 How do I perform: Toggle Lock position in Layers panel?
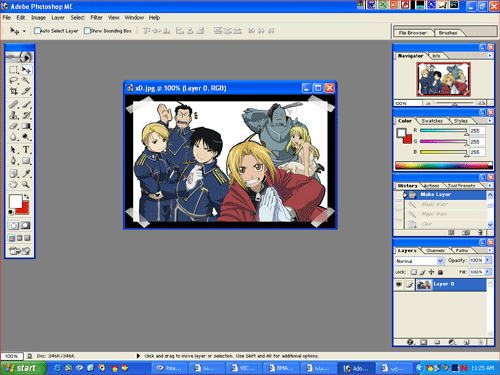pos(431,272)
